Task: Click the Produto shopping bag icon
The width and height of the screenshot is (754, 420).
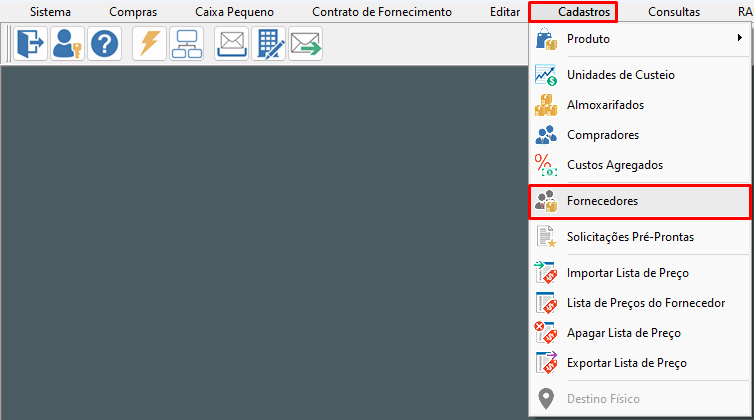Action: click(x=546, y=39)
